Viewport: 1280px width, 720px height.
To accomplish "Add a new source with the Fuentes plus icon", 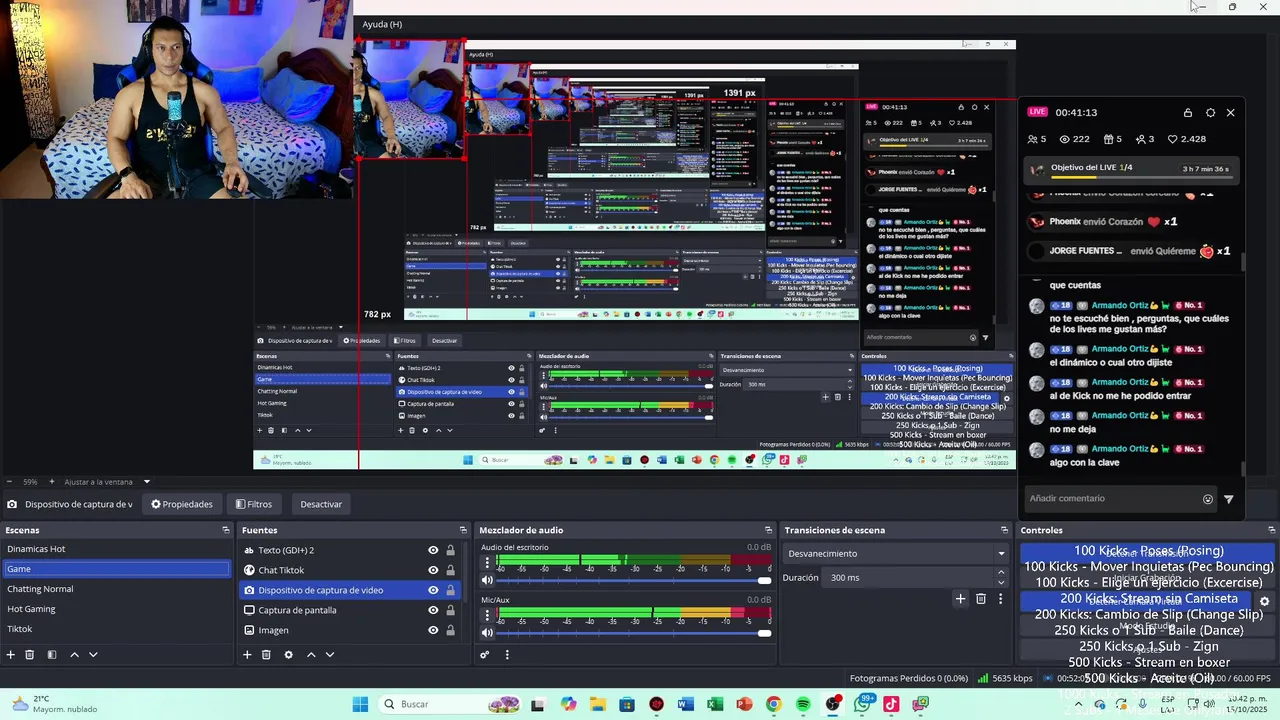I will (247, 655).
